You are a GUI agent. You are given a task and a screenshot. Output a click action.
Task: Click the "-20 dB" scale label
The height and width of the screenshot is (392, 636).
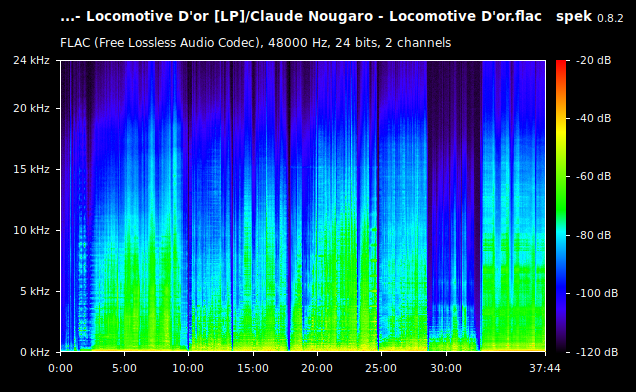[593, 60]
